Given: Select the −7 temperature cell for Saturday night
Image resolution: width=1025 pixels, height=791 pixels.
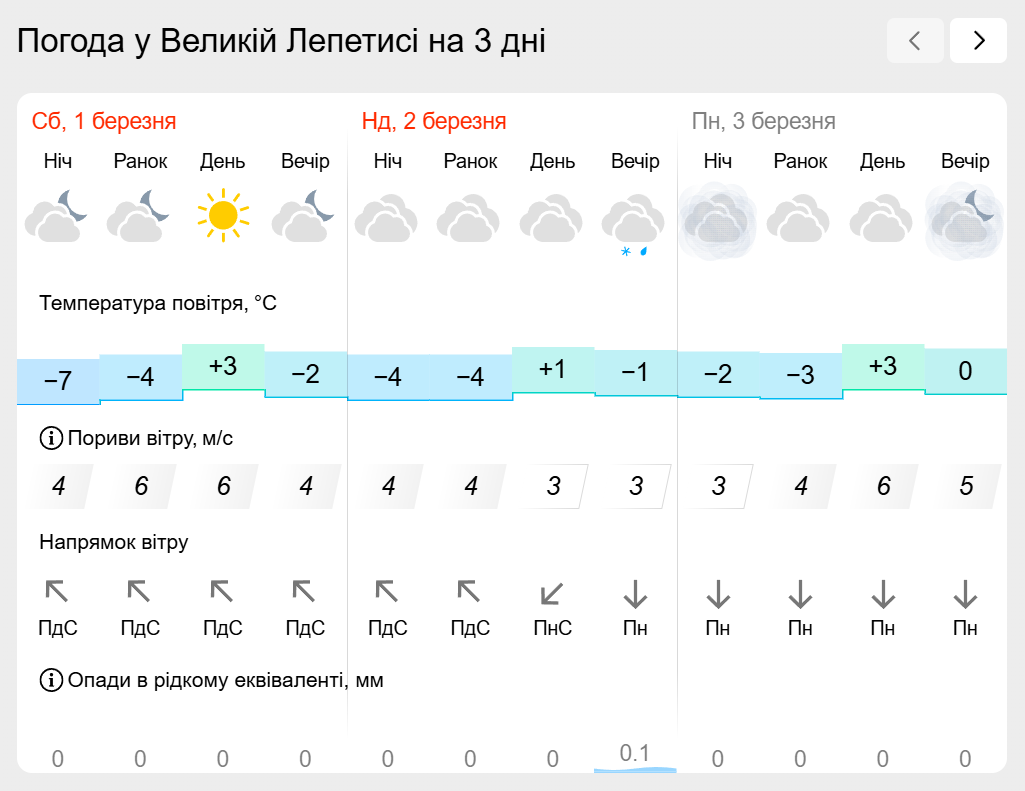Looking at the screenshot, I should (x=58, y=381).
